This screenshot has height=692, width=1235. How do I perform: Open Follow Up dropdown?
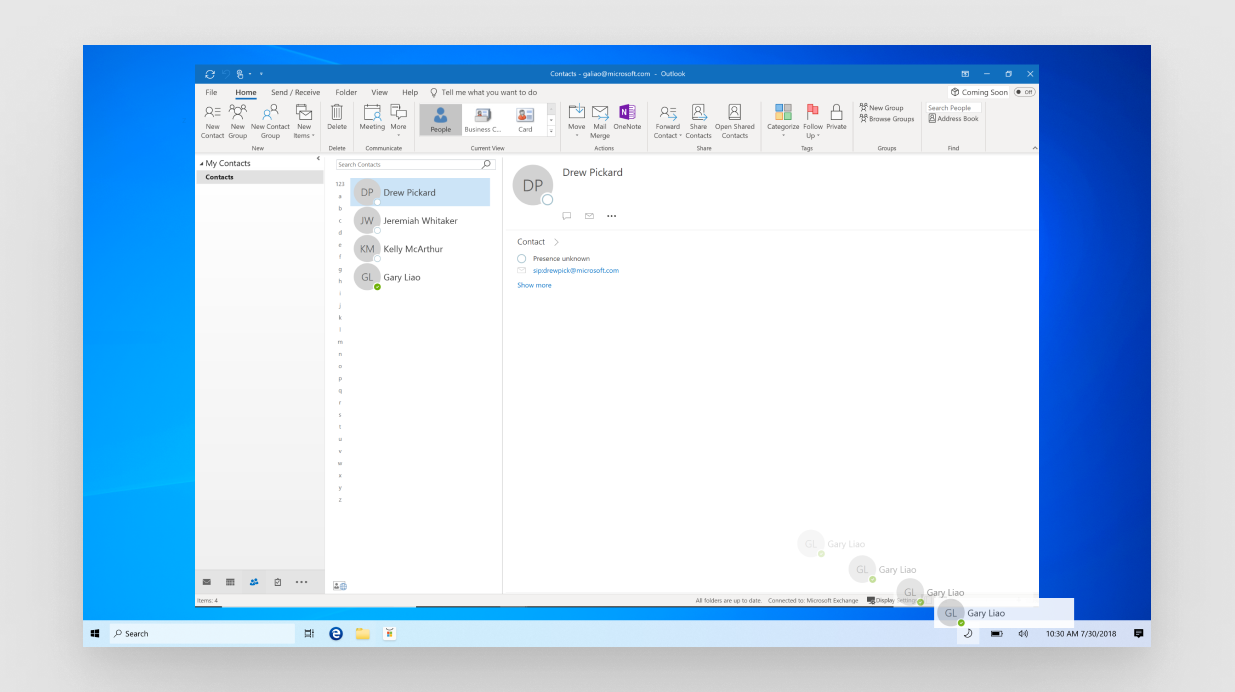point(813,121)
